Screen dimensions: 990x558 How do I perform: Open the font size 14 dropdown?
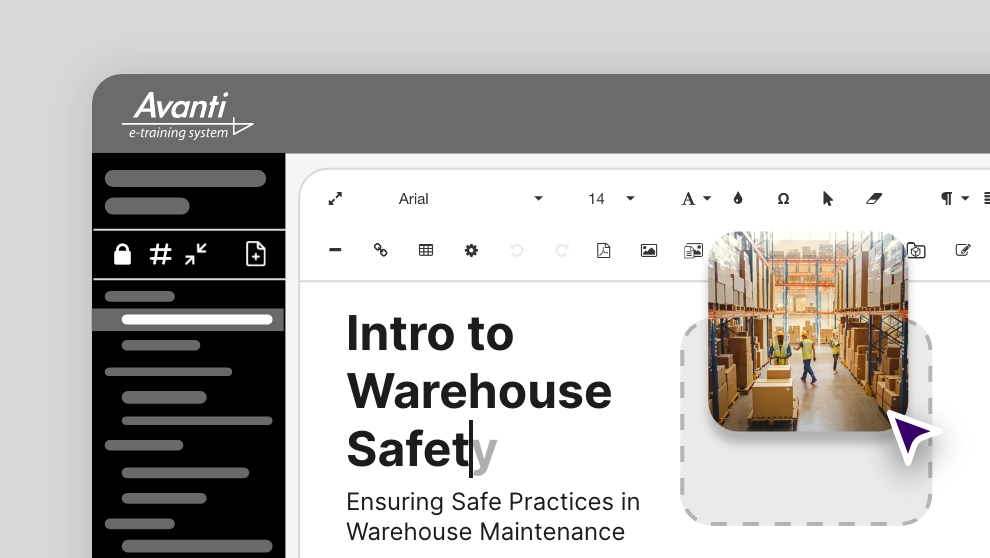(x=611, y=199)
